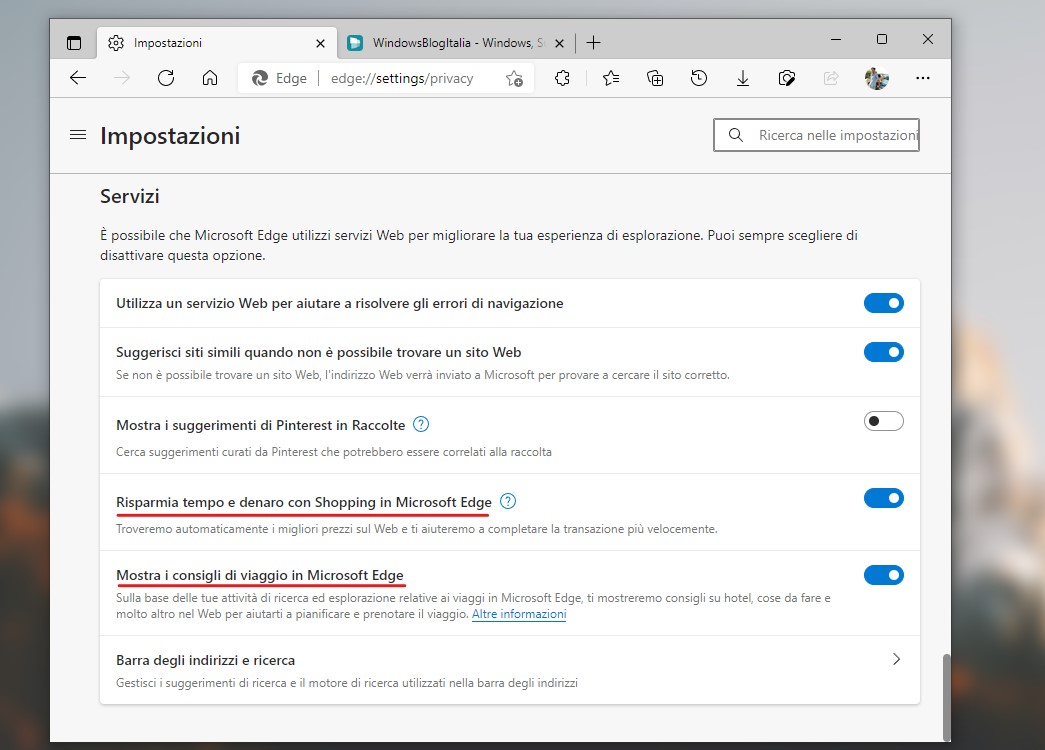Open the Home page button
Screen dimensions: 1045x750
point(210,78)
